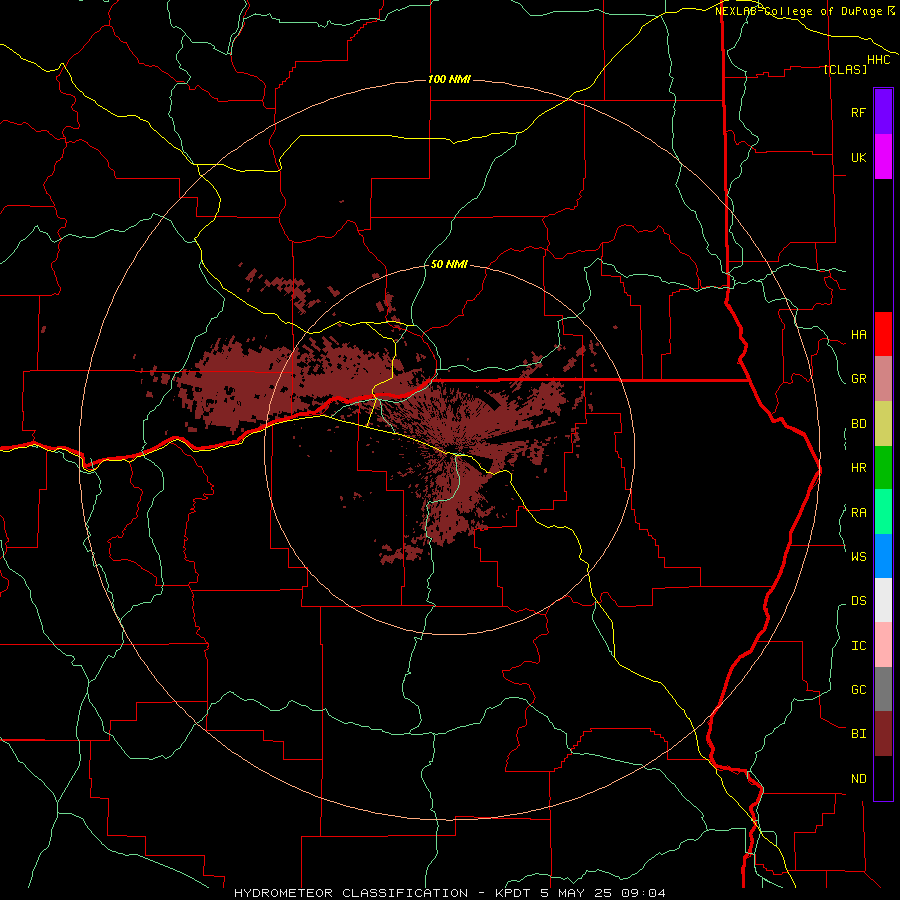Viewport: 900px width, 900px height.
Task: Click the HHC product label
Action: [879, 60]
